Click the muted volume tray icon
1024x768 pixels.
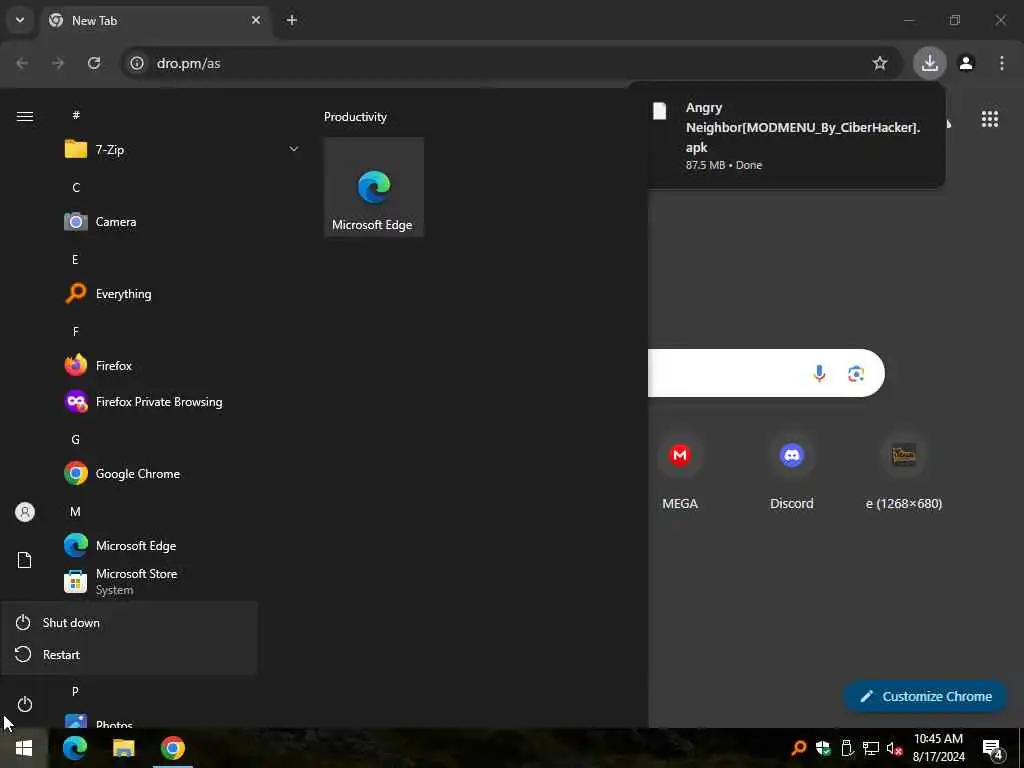894,748
